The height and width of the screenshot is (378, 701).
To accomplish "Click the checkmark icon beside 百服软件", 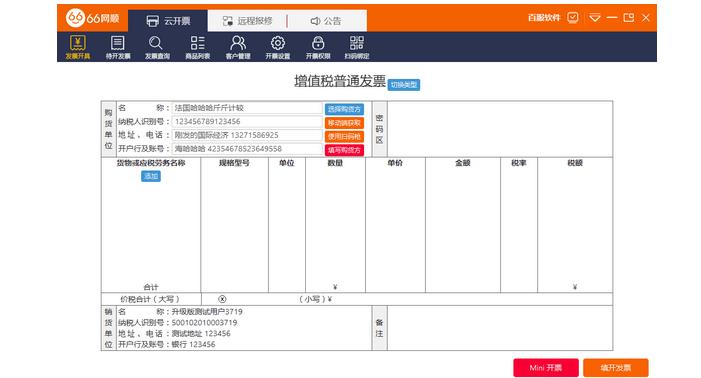I will tap(573, 17).
